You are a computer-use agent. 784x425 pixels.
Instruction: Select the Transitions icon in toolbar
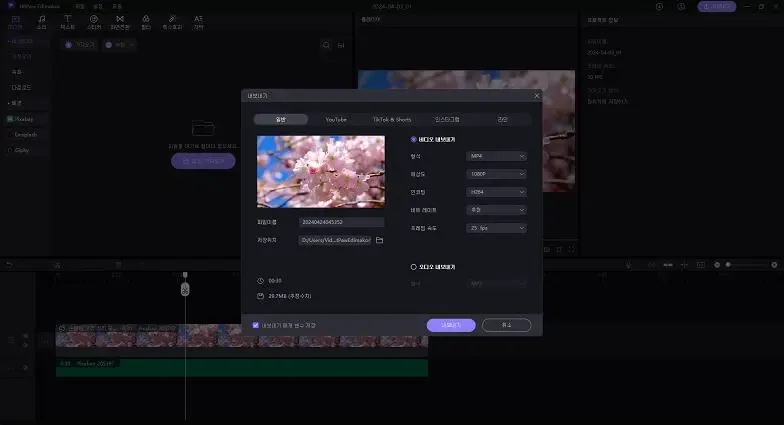tap(120, 21)
